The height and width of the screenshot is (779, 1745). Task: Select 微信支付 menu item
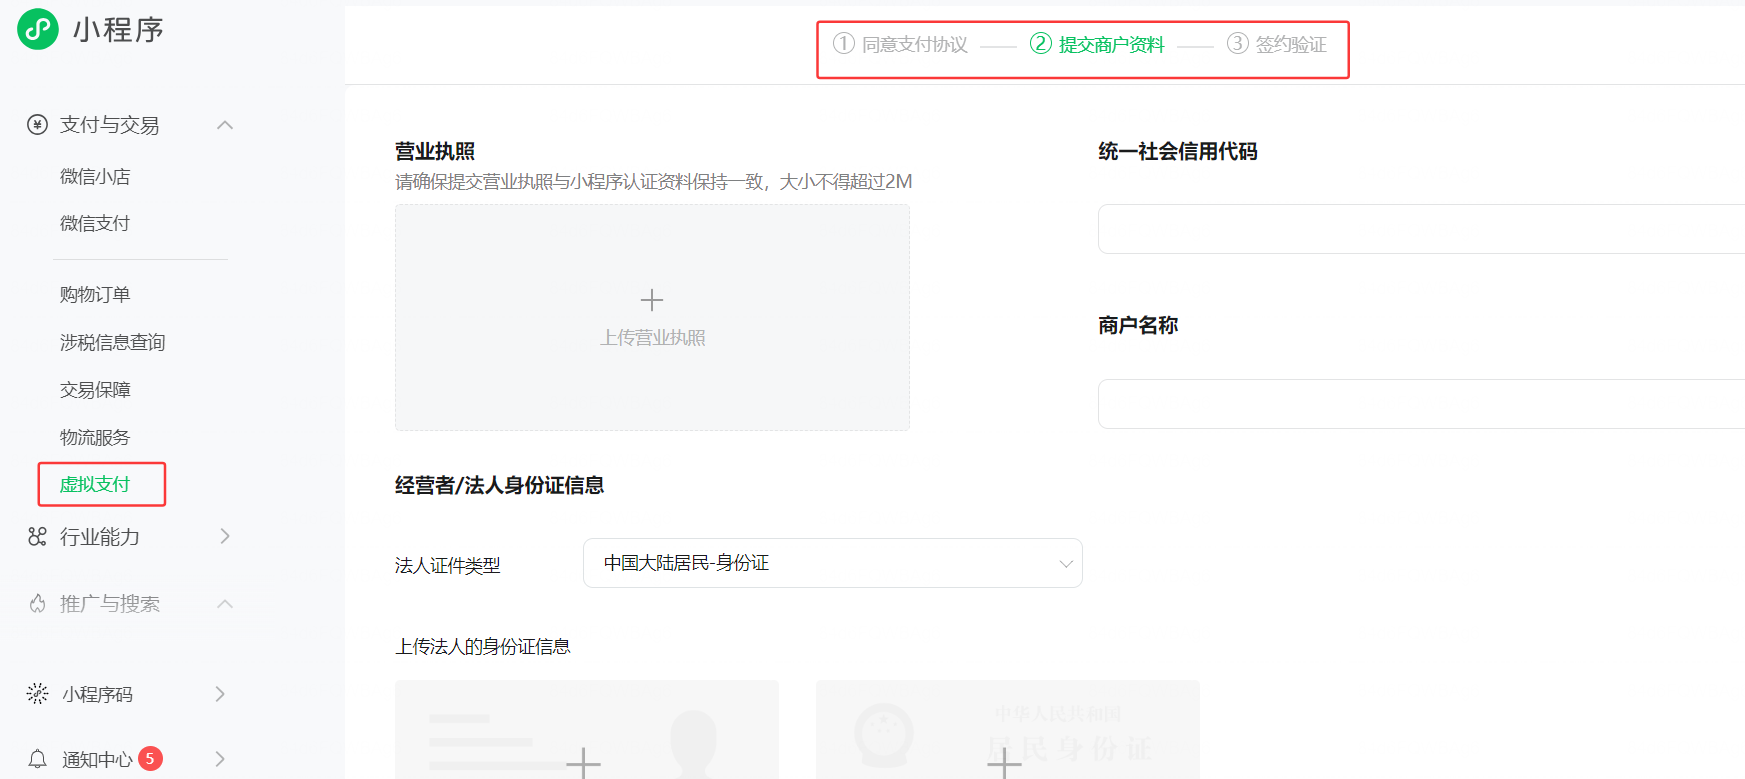click(95, 224)
